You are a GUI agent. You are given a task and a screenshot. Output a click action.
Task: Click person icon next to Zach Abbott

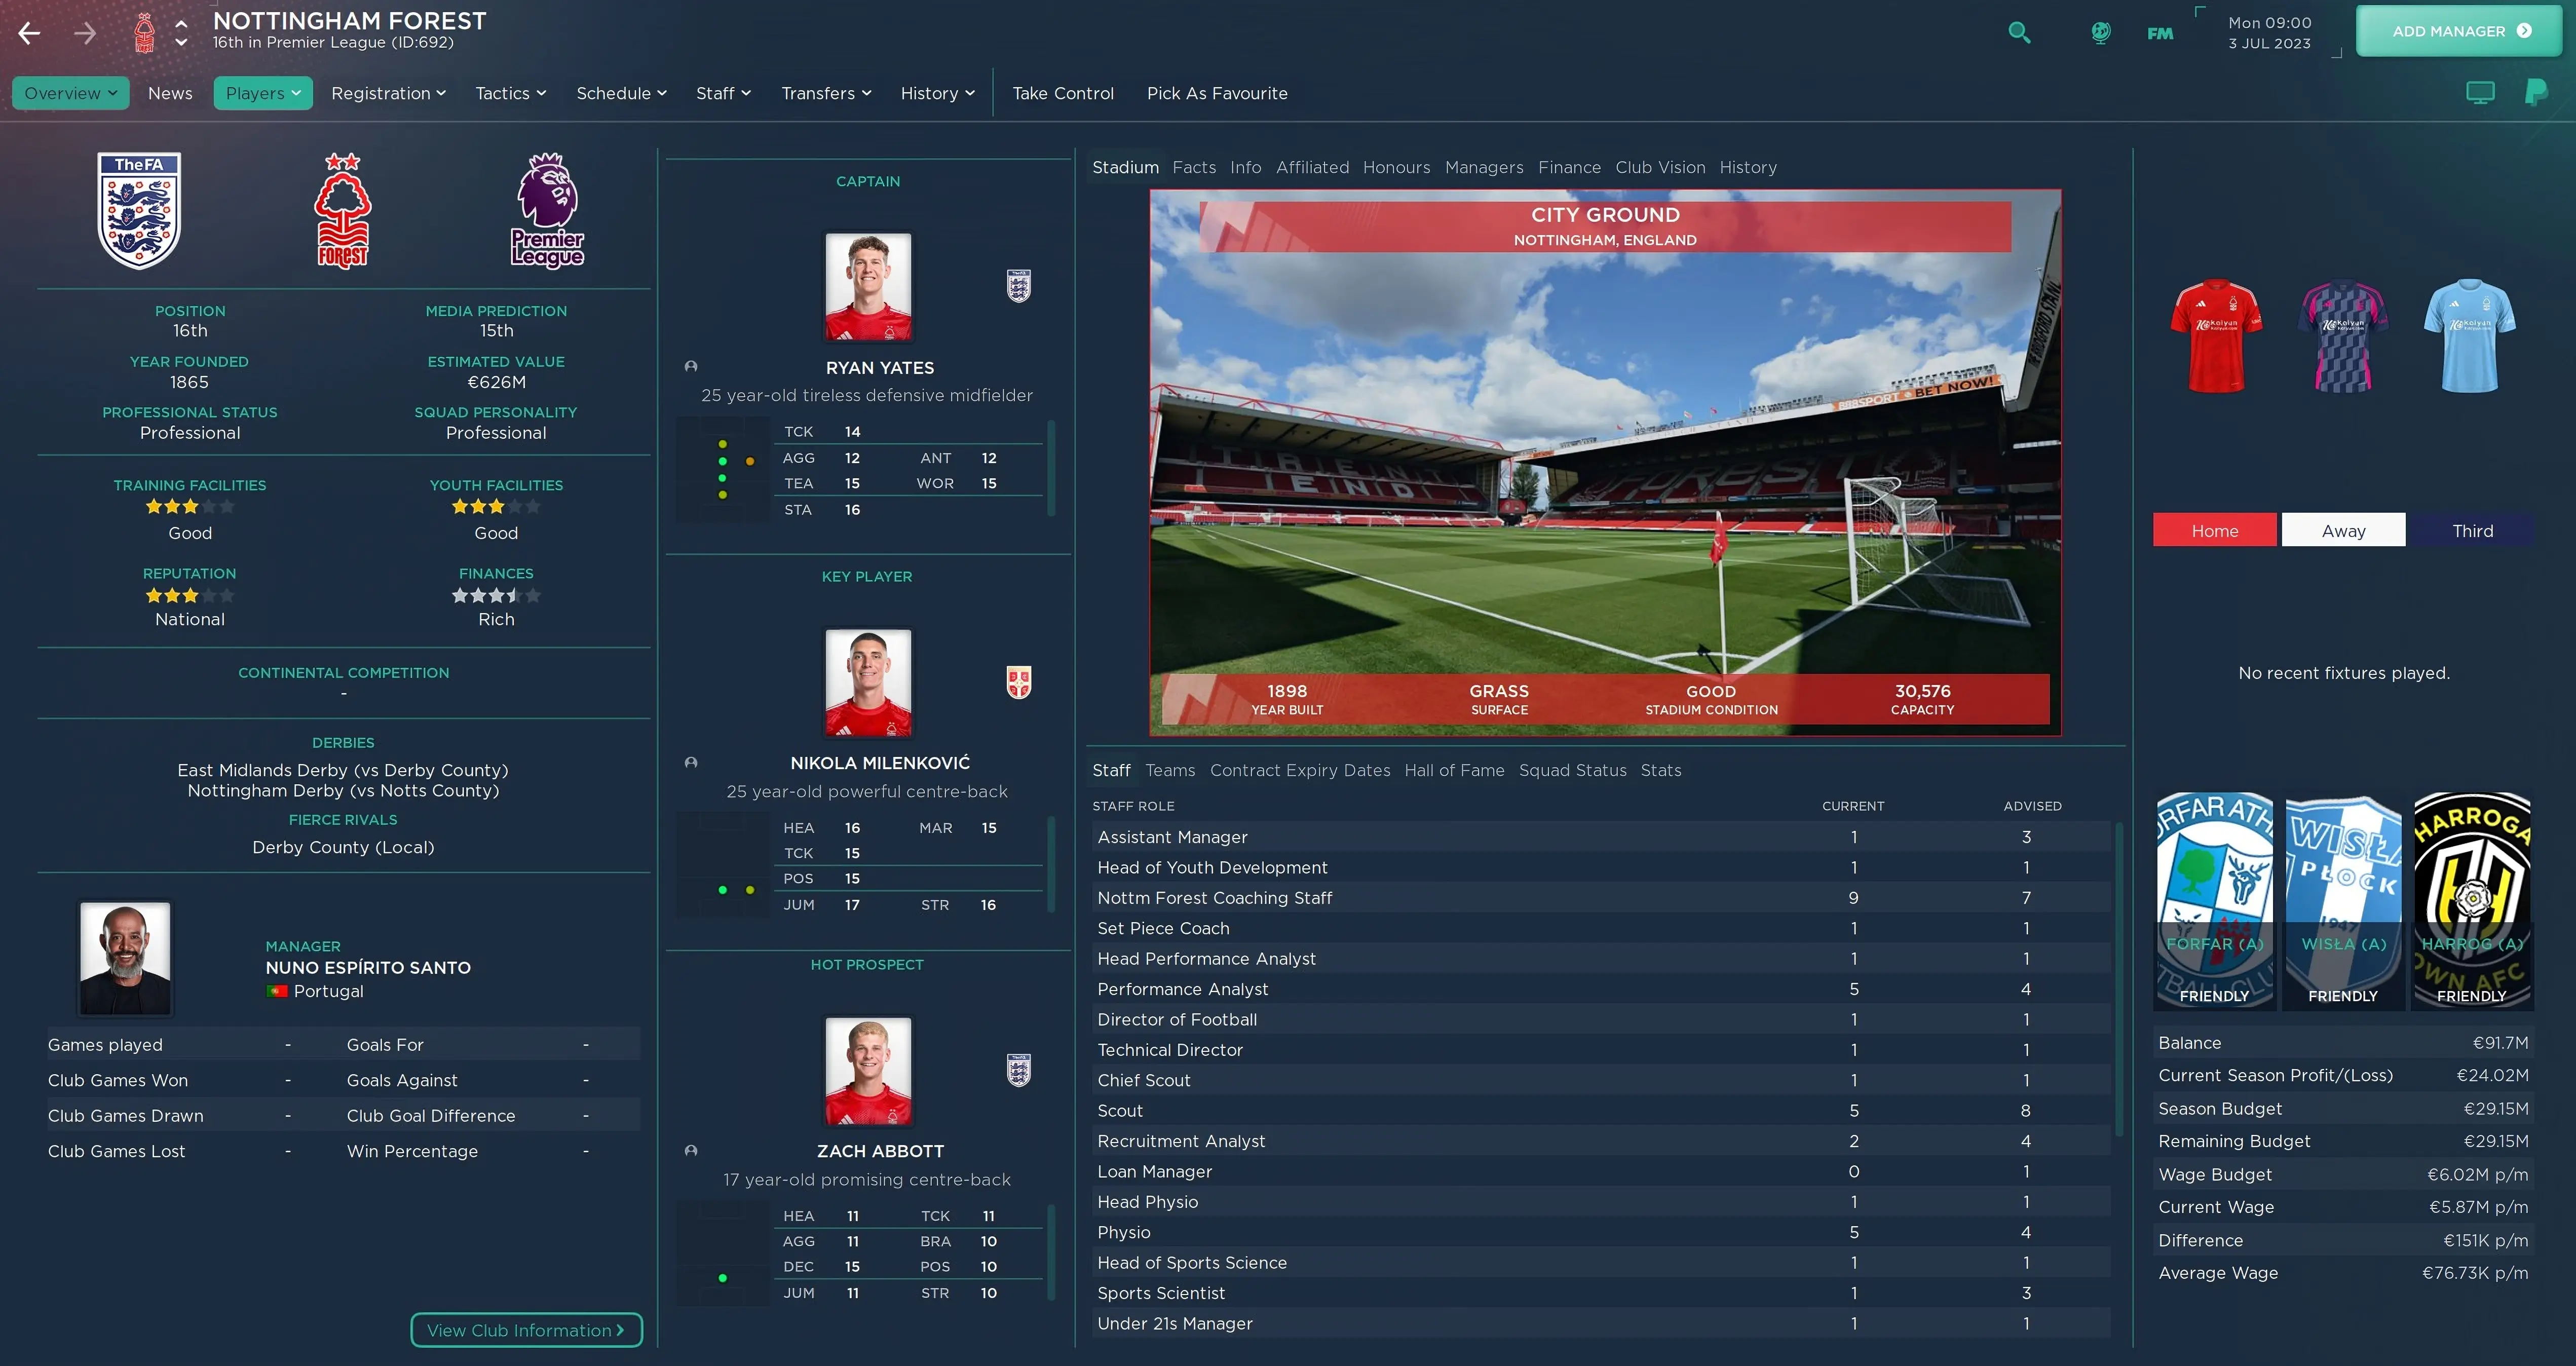[691, 1151]
